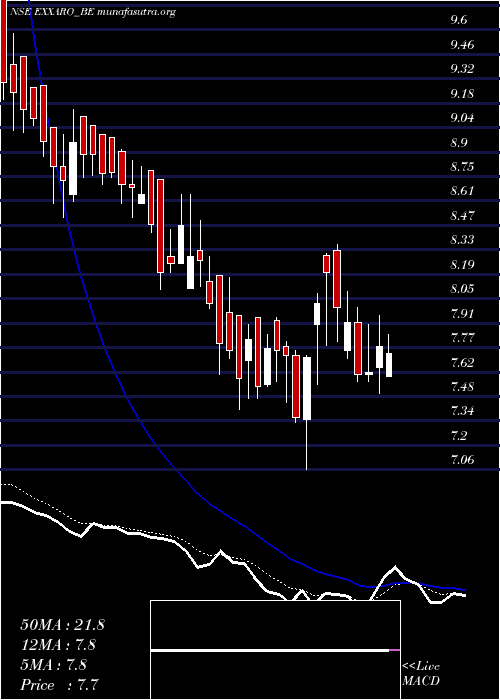Click the 8.19 price axis label
The width and height of the screenshot is (500, 700).
[x=462, y=264]
